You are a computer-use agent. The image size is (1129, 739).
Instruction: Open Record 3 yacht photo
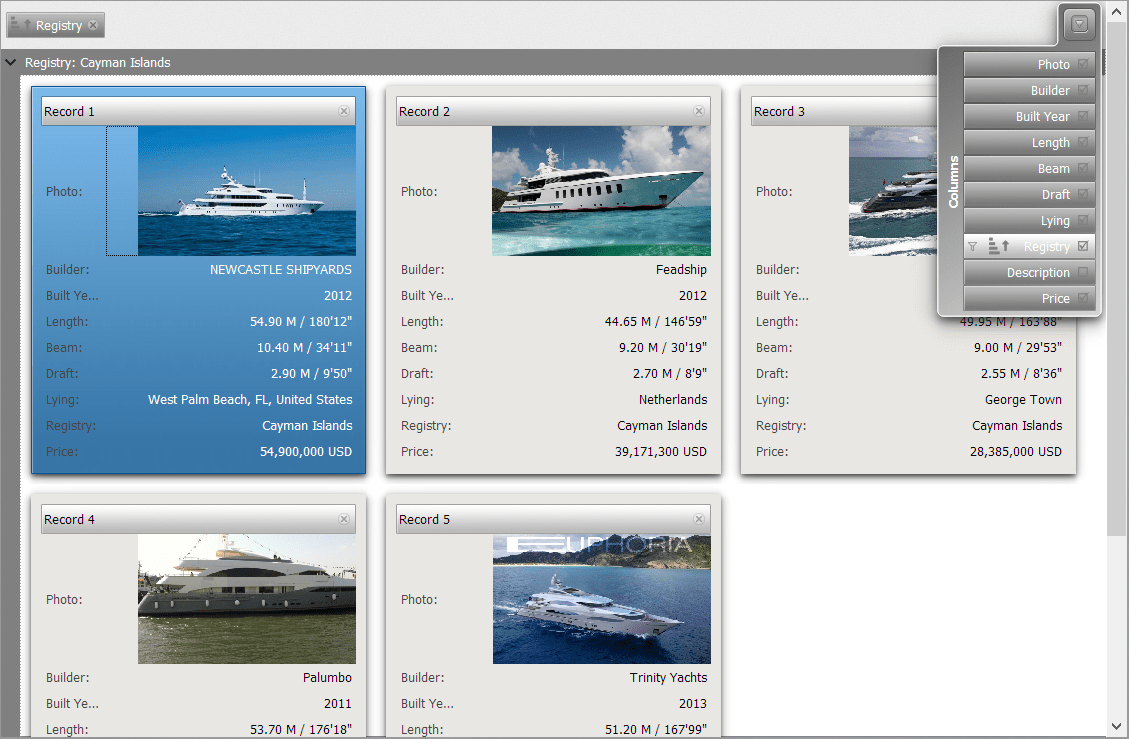pos(893,191)
